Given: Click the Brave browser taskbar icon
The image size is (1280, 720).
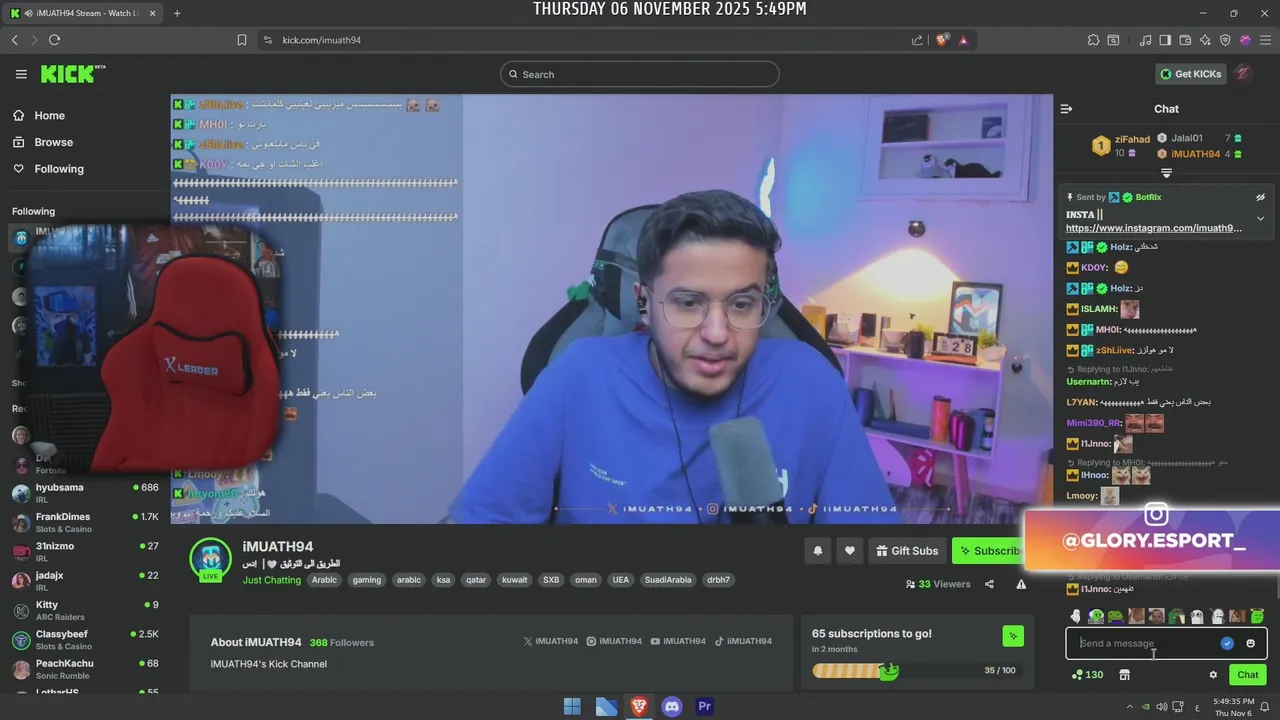Looking at the screenshot, I should pyautogui.click(x=639, y=706).
